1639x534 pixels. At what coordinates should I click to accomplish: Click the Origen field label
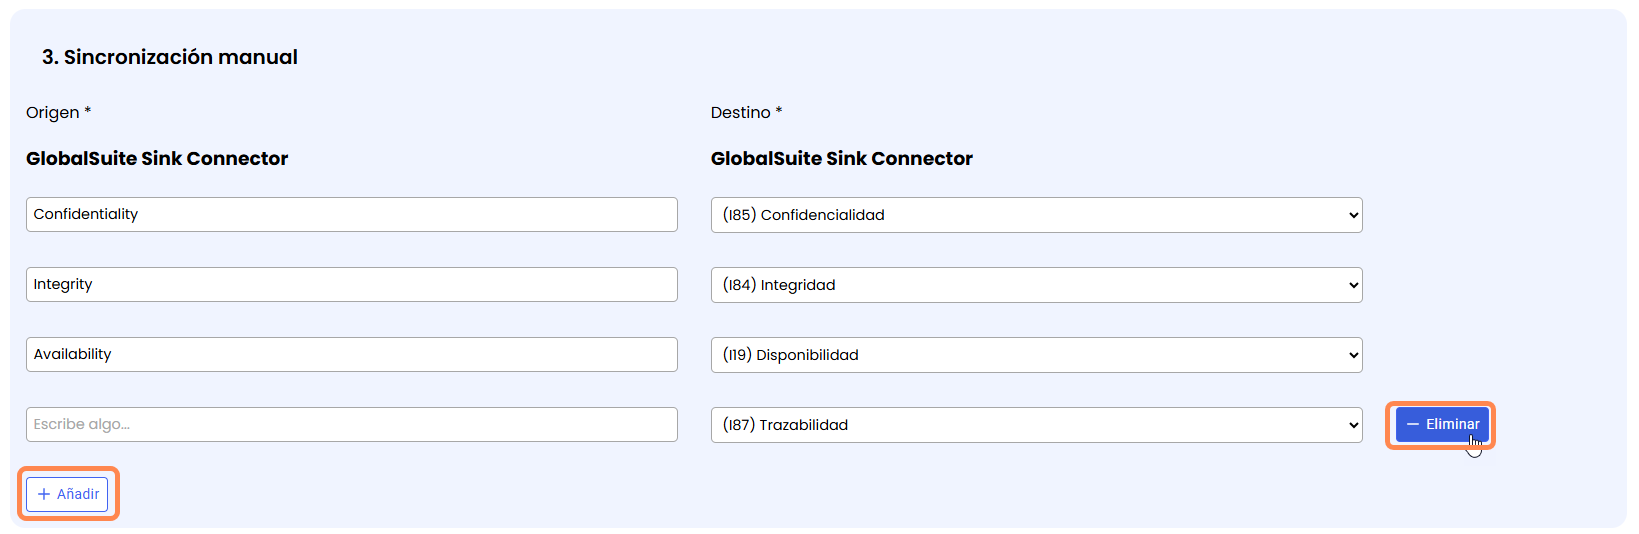pyautogui.click(x=52, y=113)
